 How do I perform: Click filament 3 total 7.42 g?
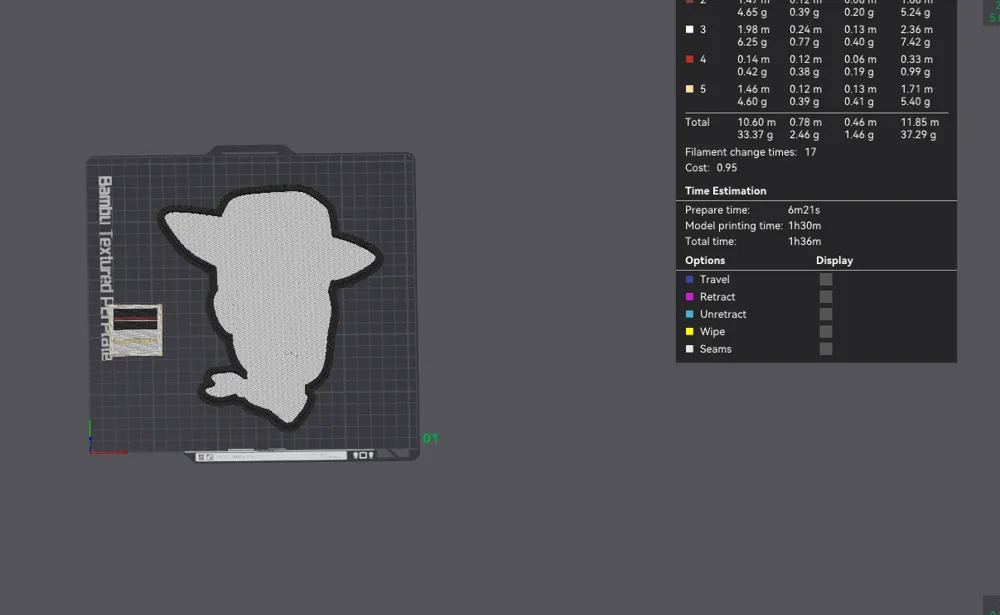tap(915, 42)
